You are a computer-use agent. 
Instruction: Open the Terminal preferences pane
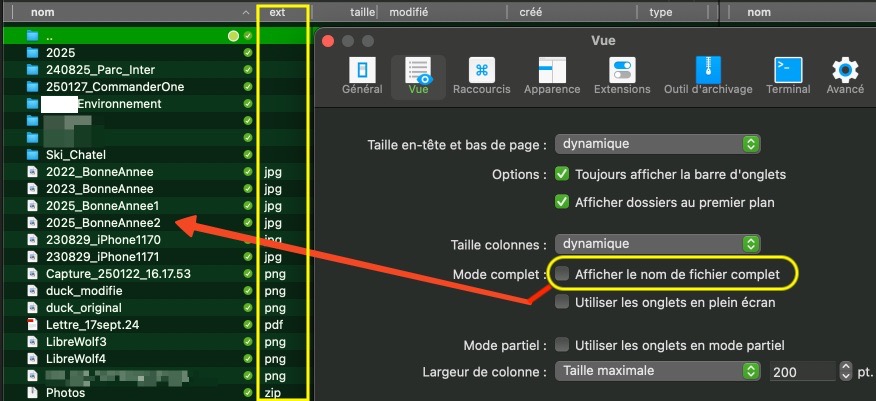click(788, 75)
